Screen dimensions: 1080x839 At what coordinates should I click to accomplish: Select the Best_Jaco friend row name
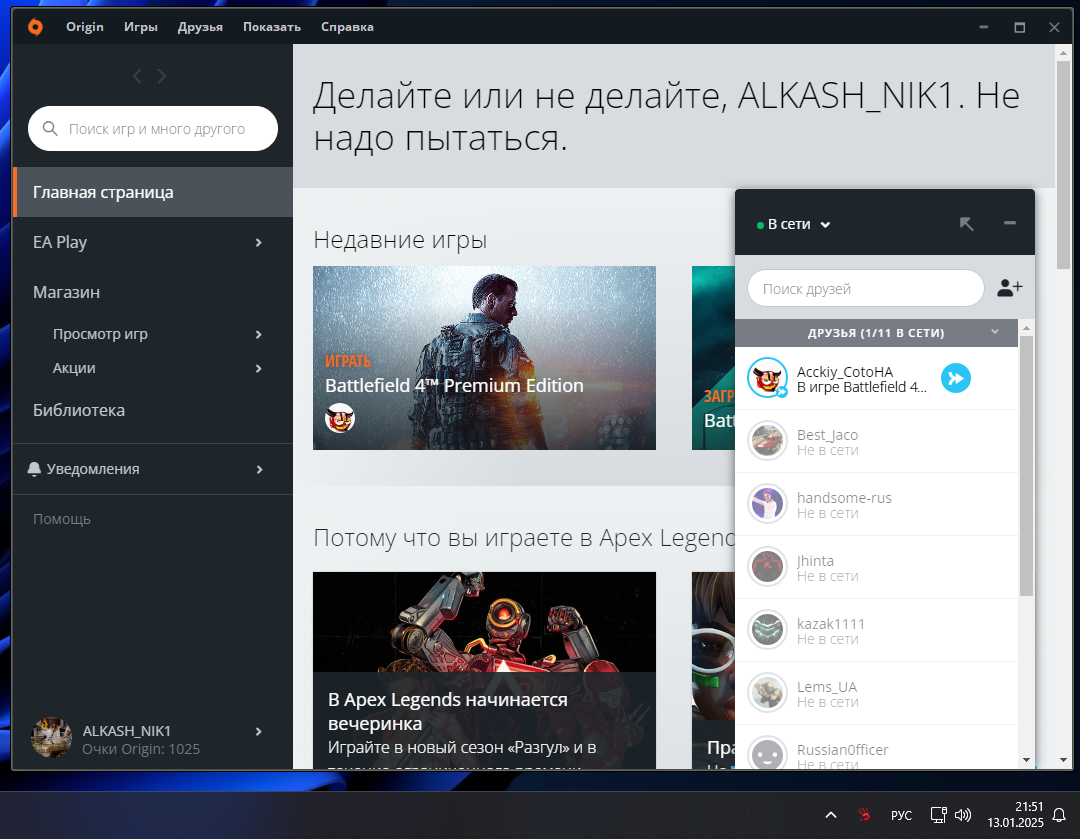tap(827, 435)
